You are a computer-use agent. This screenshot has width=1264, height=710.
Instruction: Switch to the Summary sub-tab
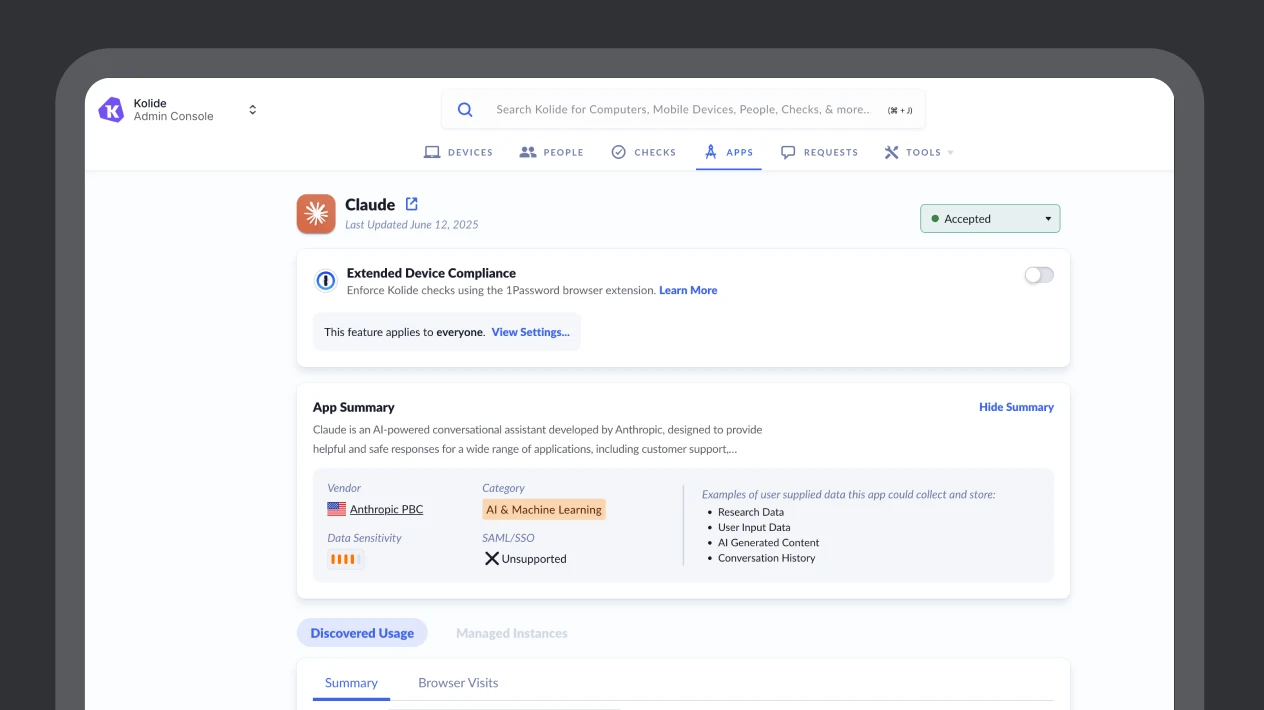click(351, 683)
